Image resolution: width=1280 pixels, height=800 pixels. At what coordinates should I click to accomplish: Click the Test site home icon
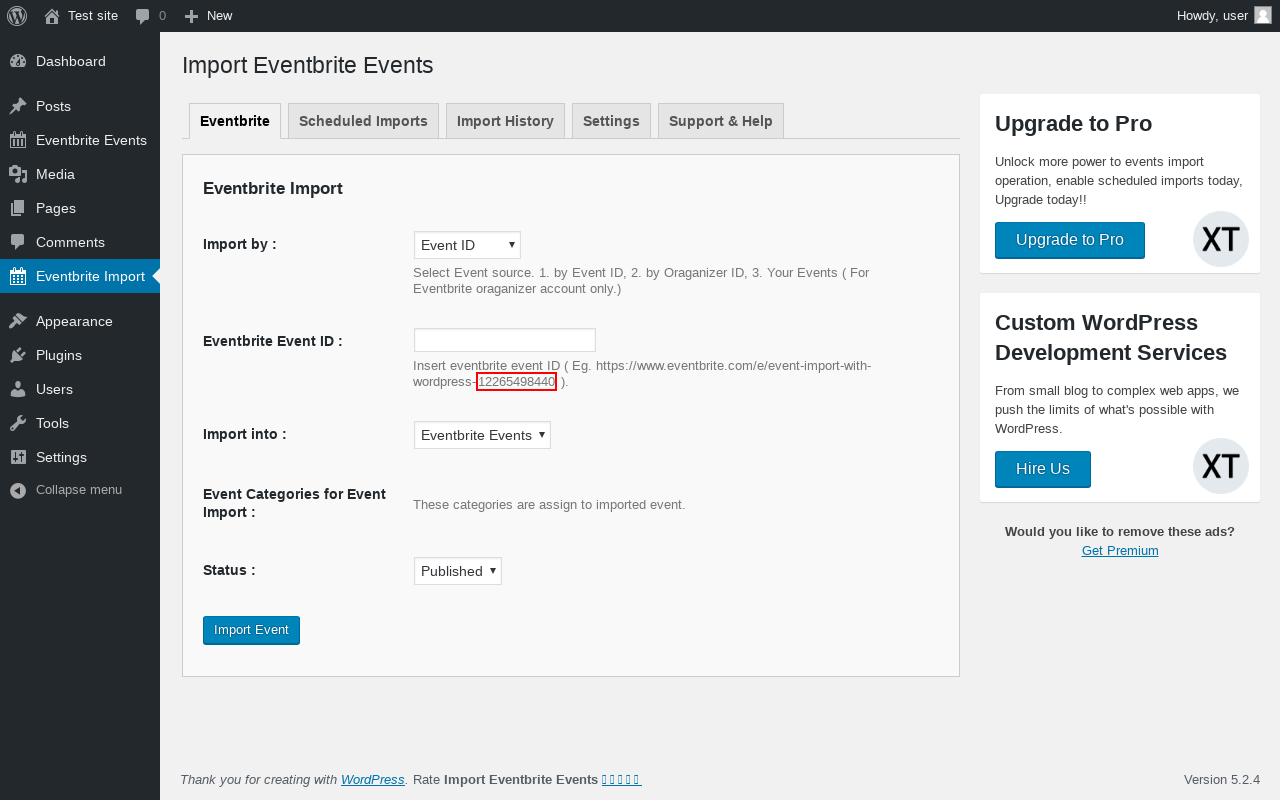(52, 16)
